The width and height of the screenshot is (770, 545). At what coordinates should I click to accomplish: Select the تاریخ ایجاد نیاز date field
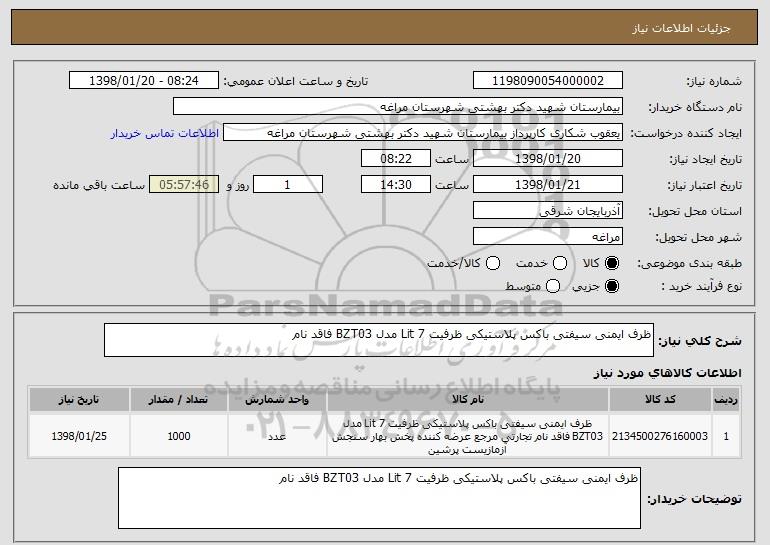point(546,159)
